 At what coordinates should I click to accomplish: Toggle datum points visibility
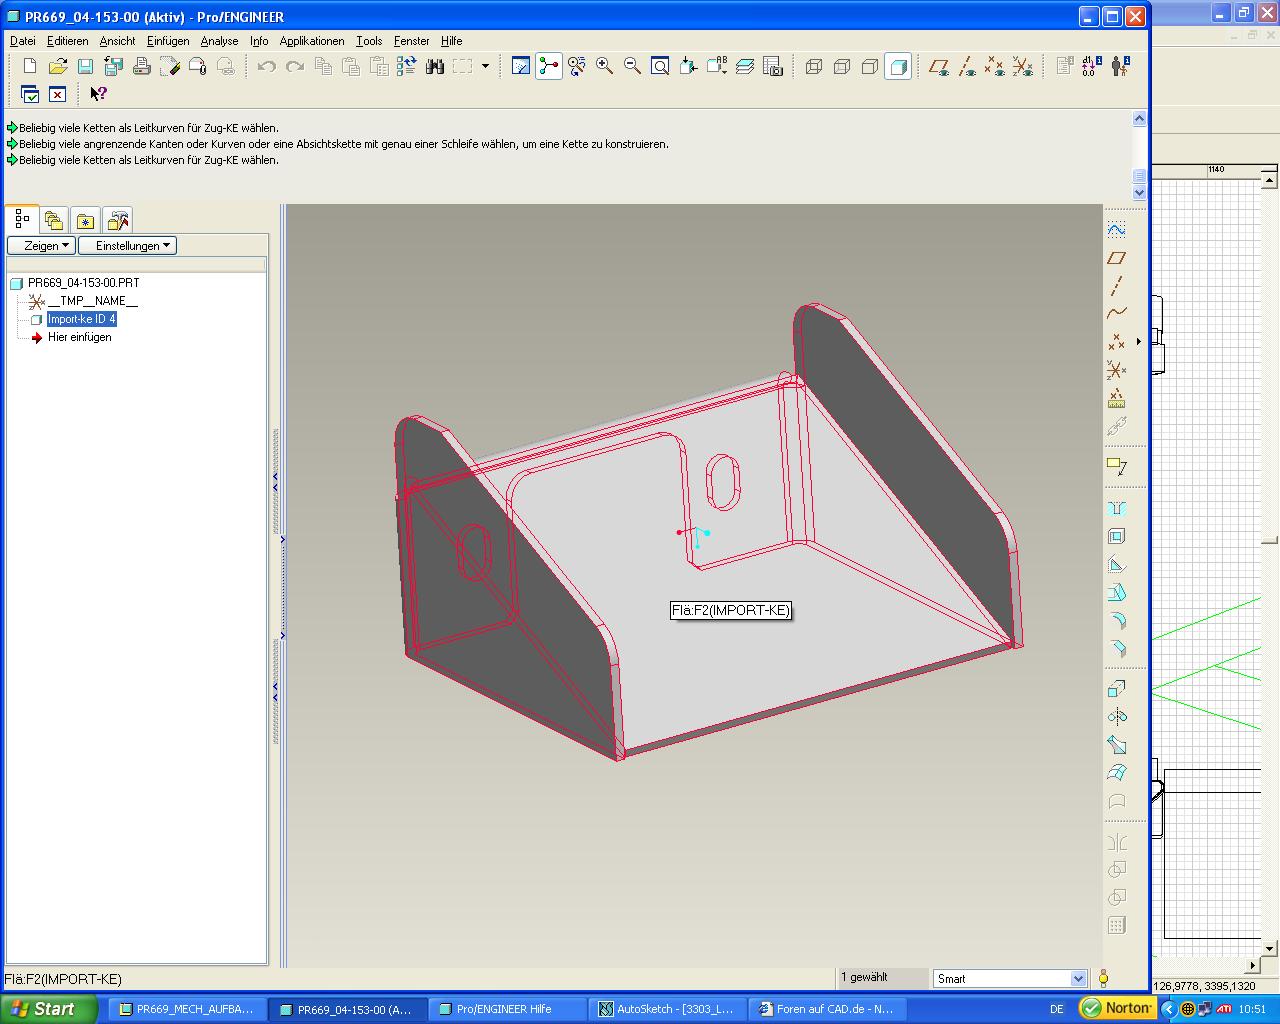(x=994, y=66)
